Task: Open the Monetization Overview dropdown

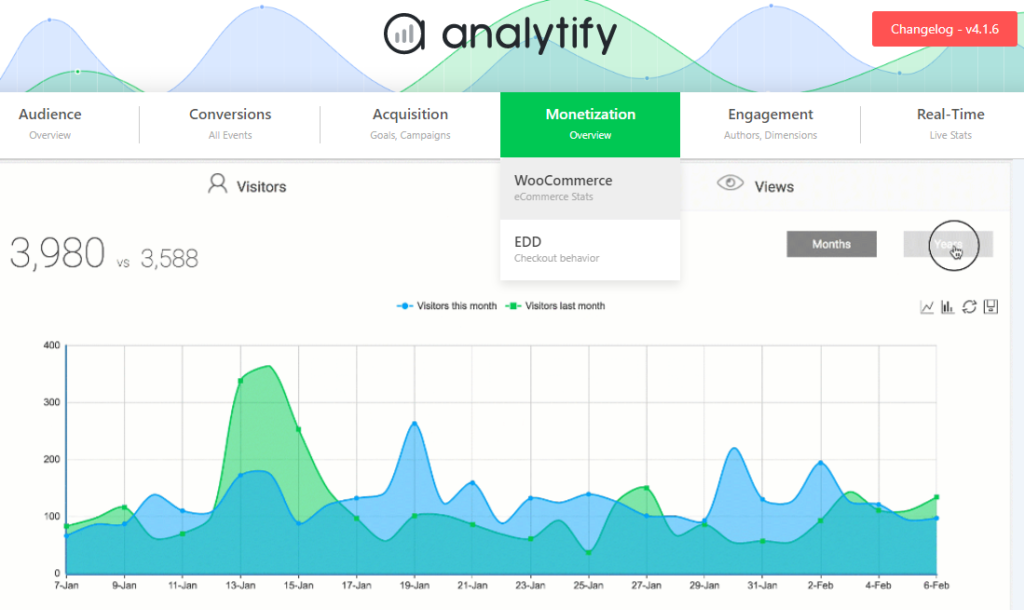Action: pyautogui.click(x=590, y=124)
